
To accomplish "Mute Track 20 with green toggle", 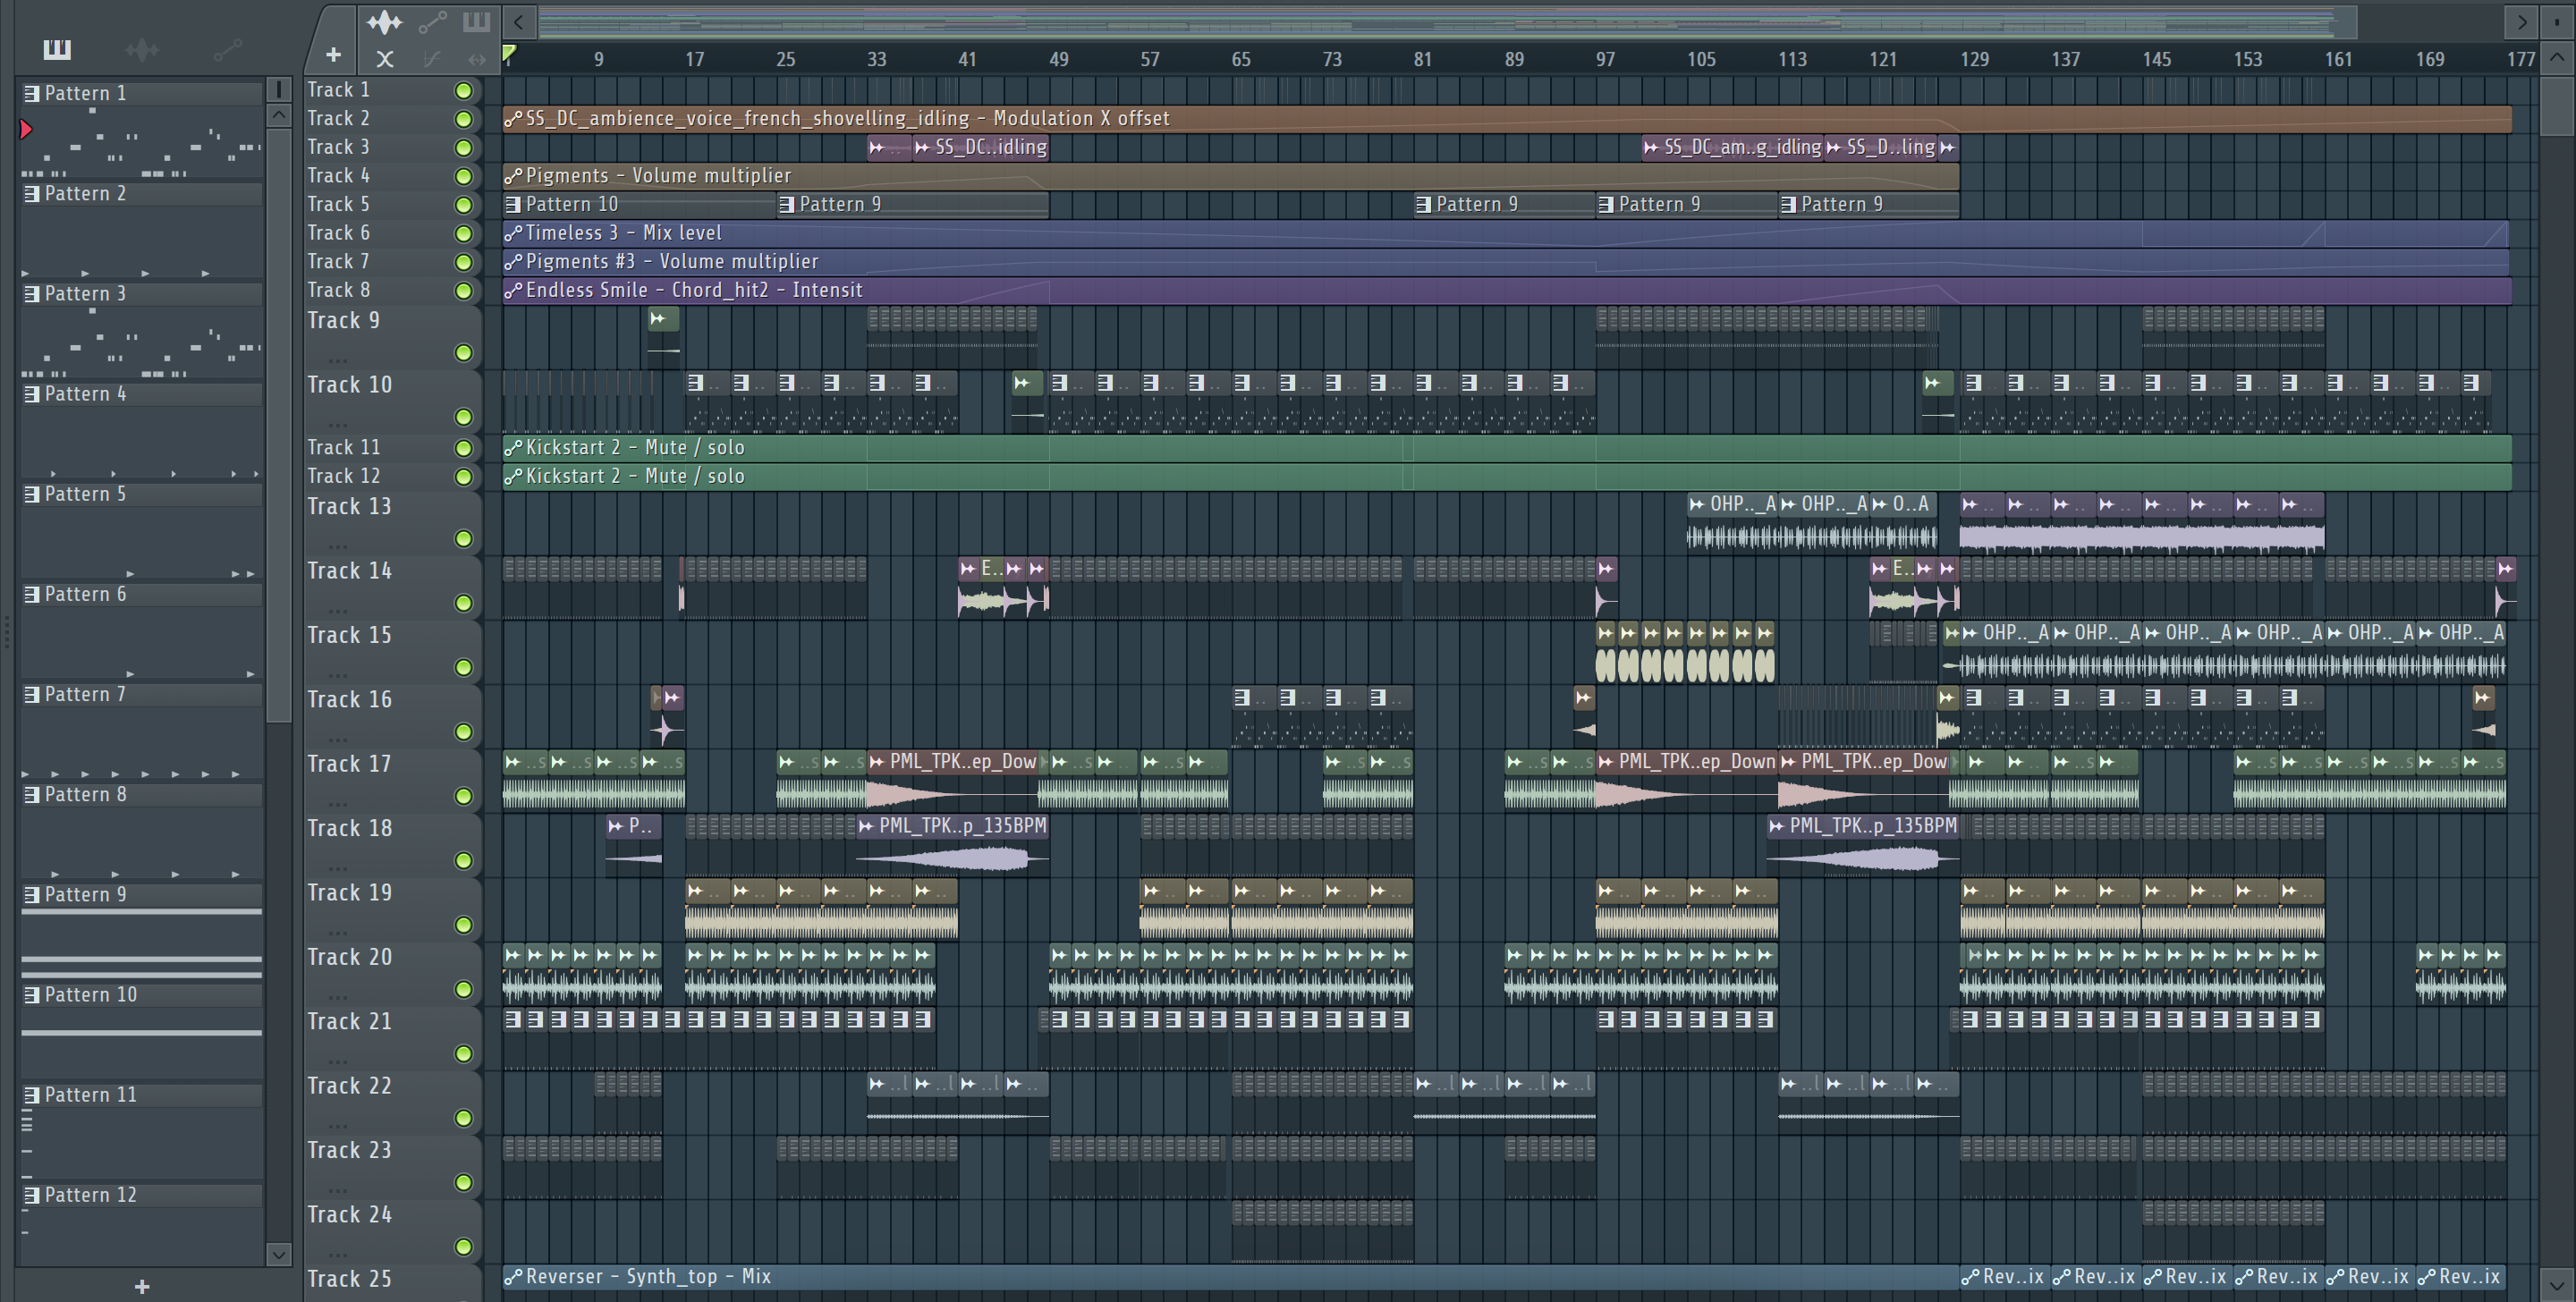I will click(x=463, y=989).
